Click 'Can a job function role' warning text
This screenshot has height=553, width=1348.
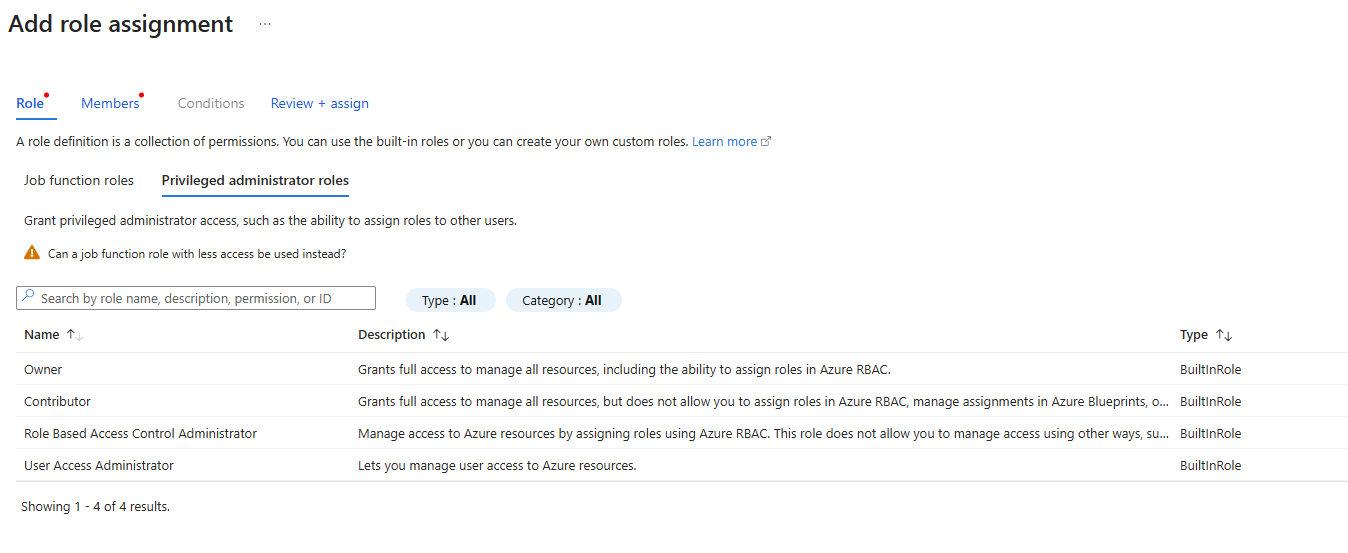coord(197,254)
